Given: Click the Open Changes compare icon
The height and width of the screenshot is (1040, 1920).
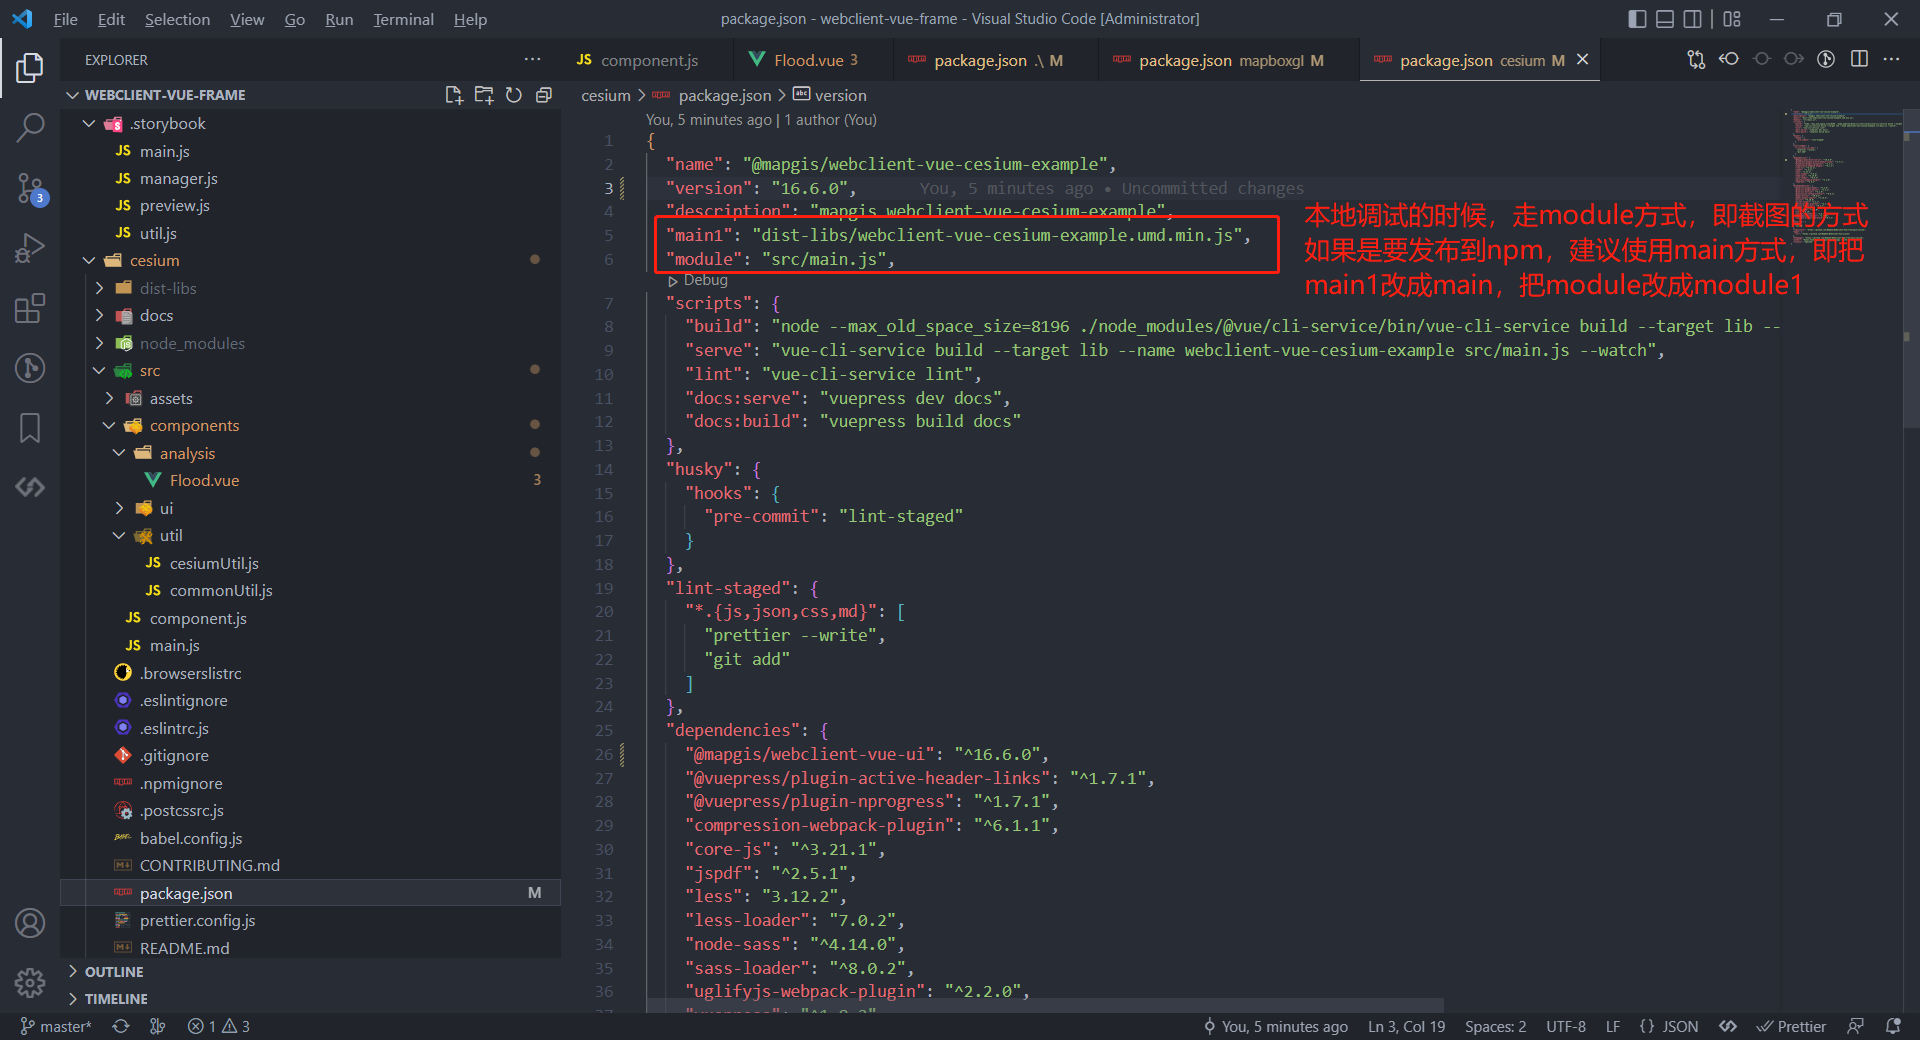Looking at the screenshot, I should (x=1696, y=60).
